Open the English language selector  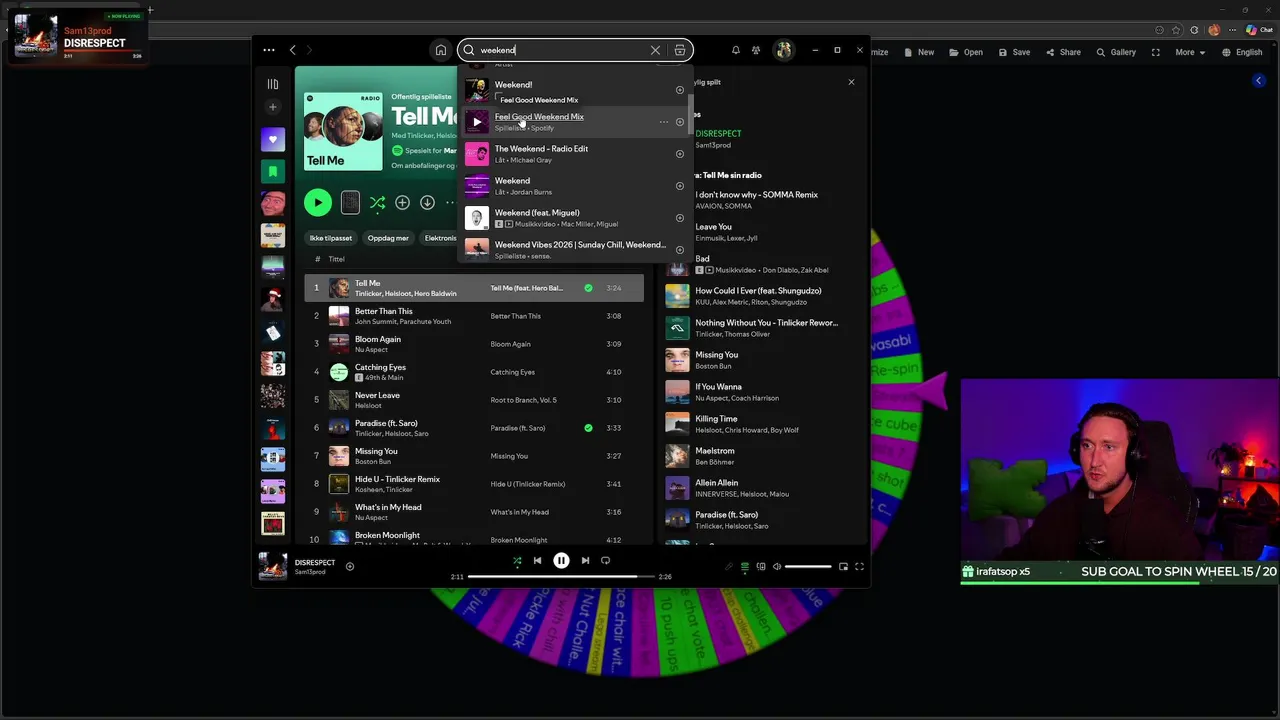click(x=1241, y=52)
